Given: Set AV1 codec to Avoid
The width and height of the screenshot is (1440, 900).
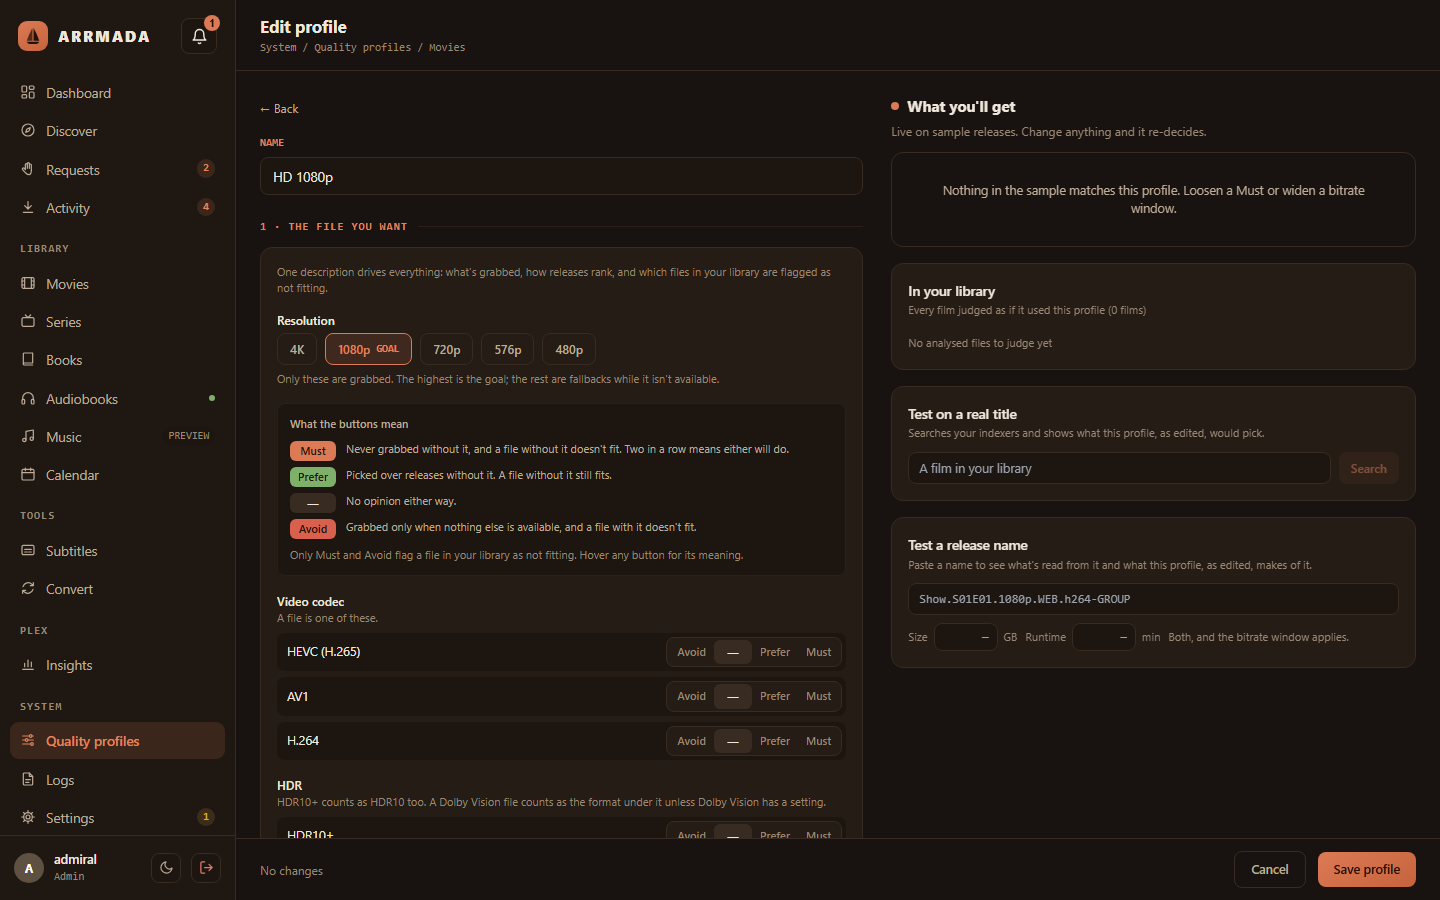Looking at the screenshot, I should pyautogui.click(x=691, y=696).
